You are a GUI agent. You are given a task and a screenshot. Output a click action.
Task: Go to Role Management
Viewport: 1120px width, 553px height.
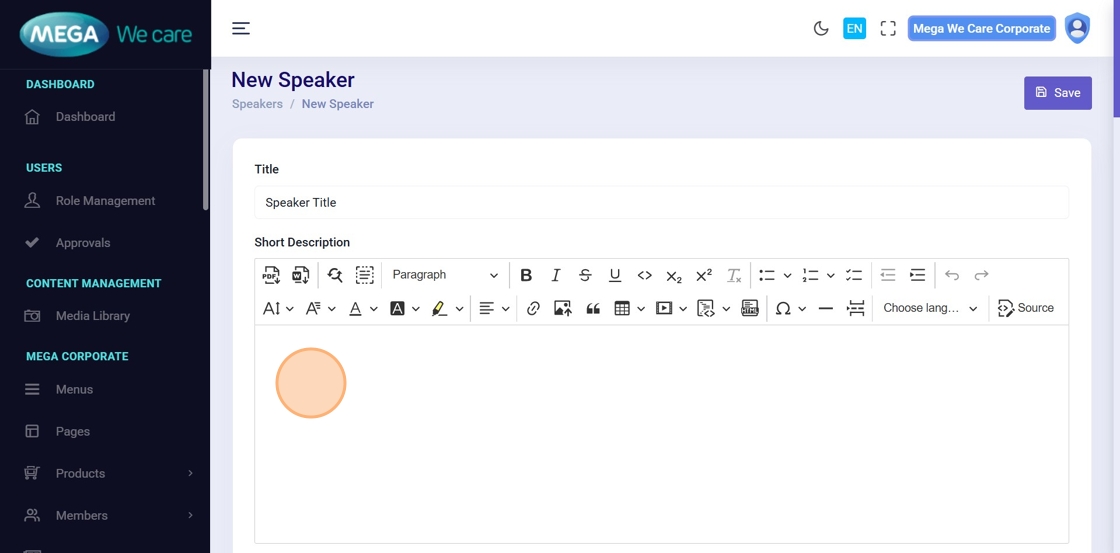[x=105, y=201]
